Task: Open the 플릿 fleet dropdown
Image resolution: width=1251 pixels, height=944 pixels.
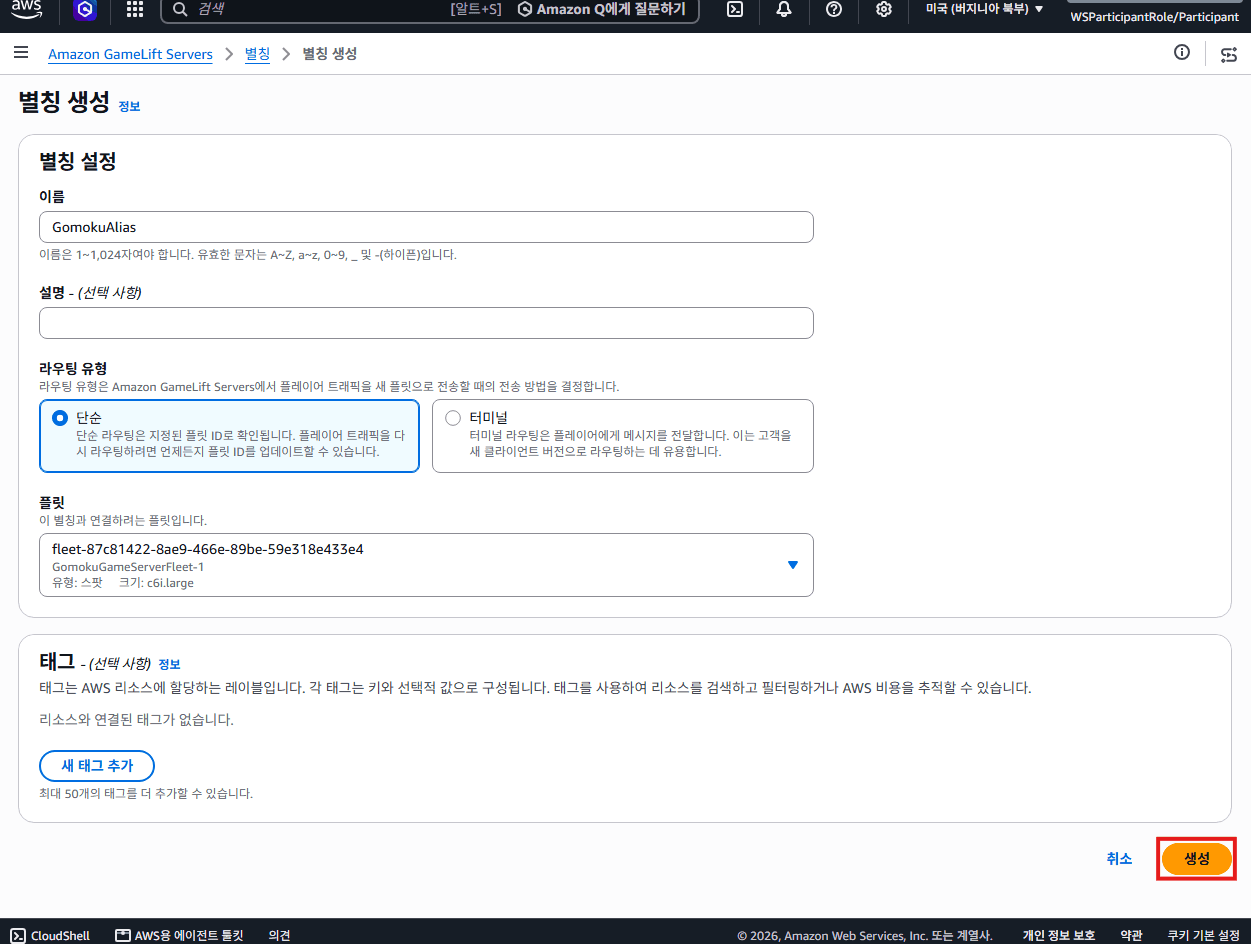Action: 426,565
